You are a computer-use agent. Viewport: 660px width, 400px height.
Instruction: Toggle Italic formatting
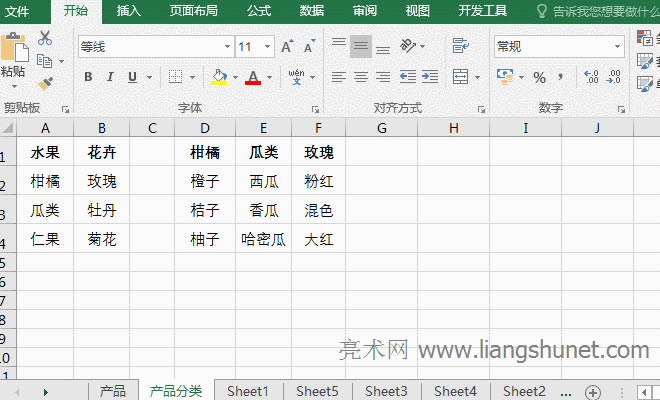pos(111,77)
